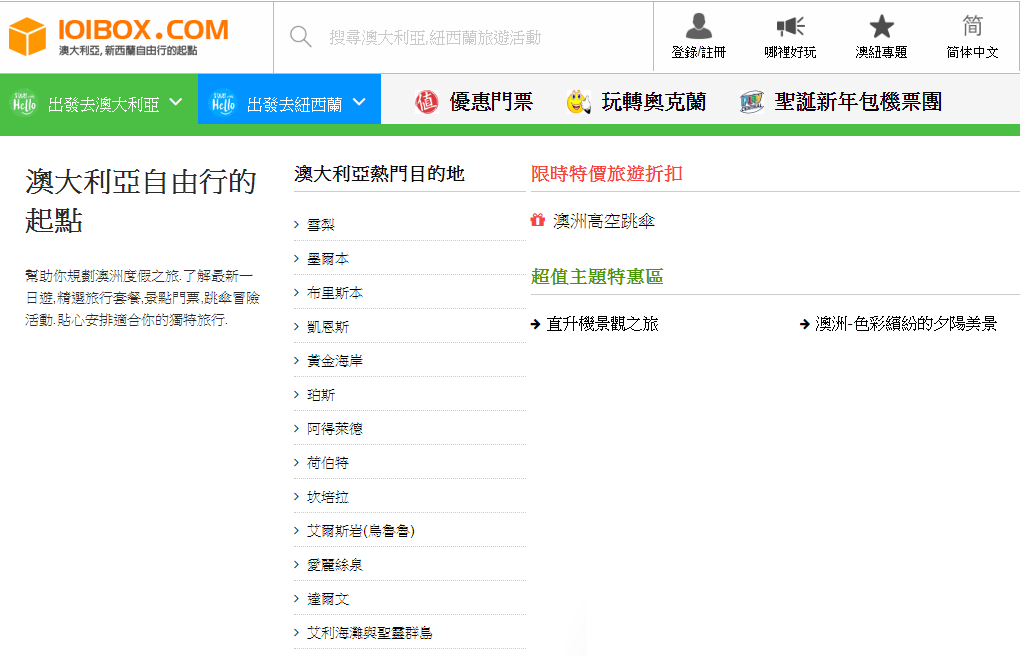Screen dimensions: 1020x656
Task: Open the 直升機景觀之旅 link
Action: point(602,324)
